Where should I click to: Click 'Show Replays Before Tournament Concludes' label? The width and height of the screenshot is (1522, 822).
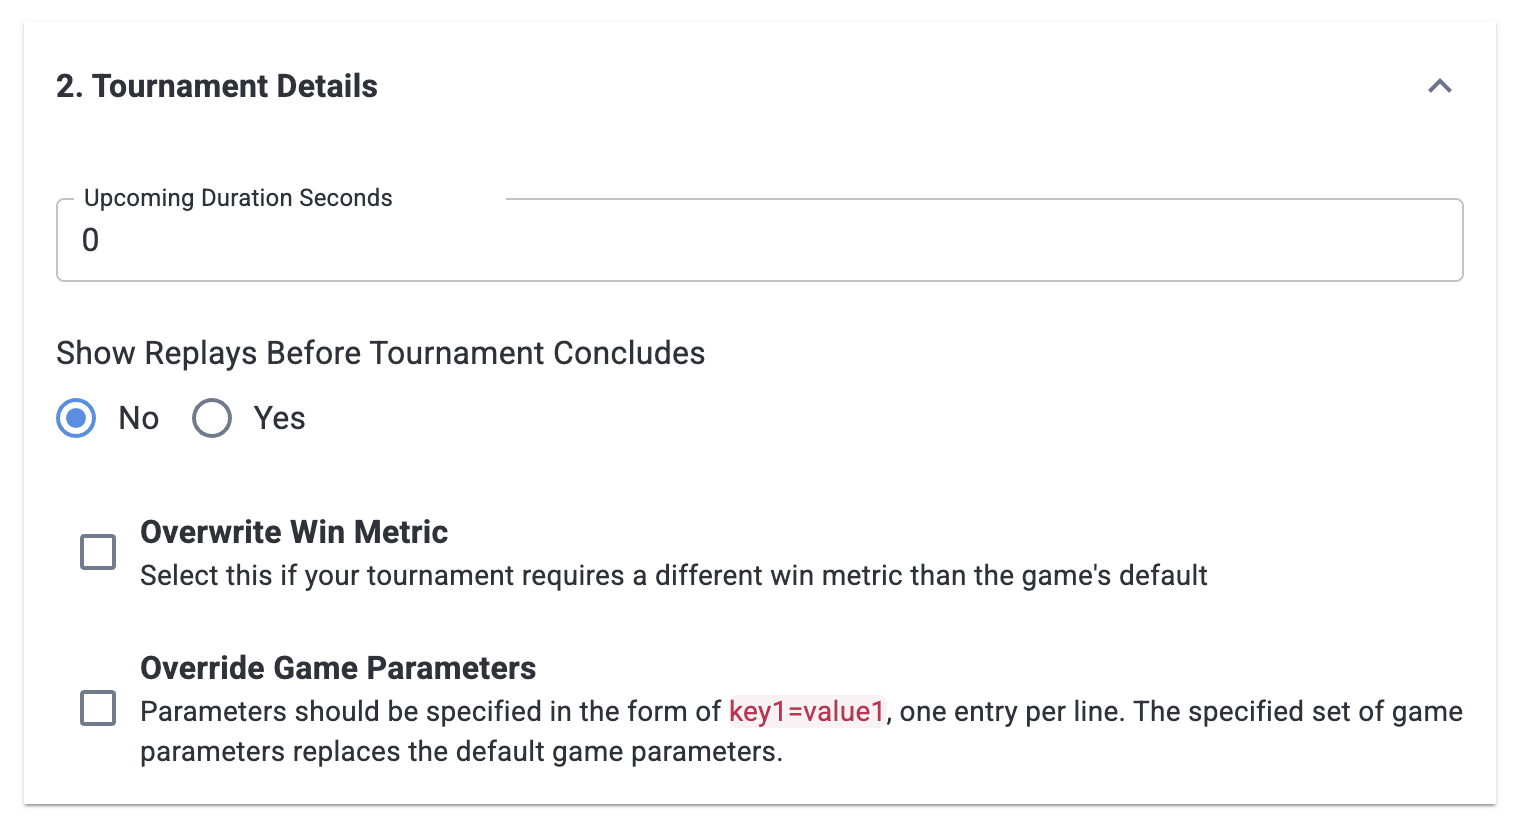381,353
